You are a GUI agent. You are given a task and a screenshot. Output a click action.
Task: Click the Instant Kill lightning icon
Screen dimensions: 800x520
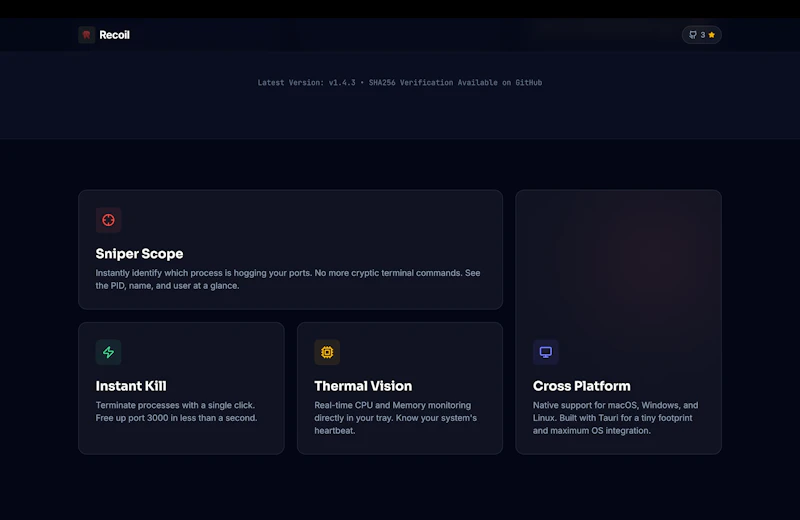pos(108,352)
